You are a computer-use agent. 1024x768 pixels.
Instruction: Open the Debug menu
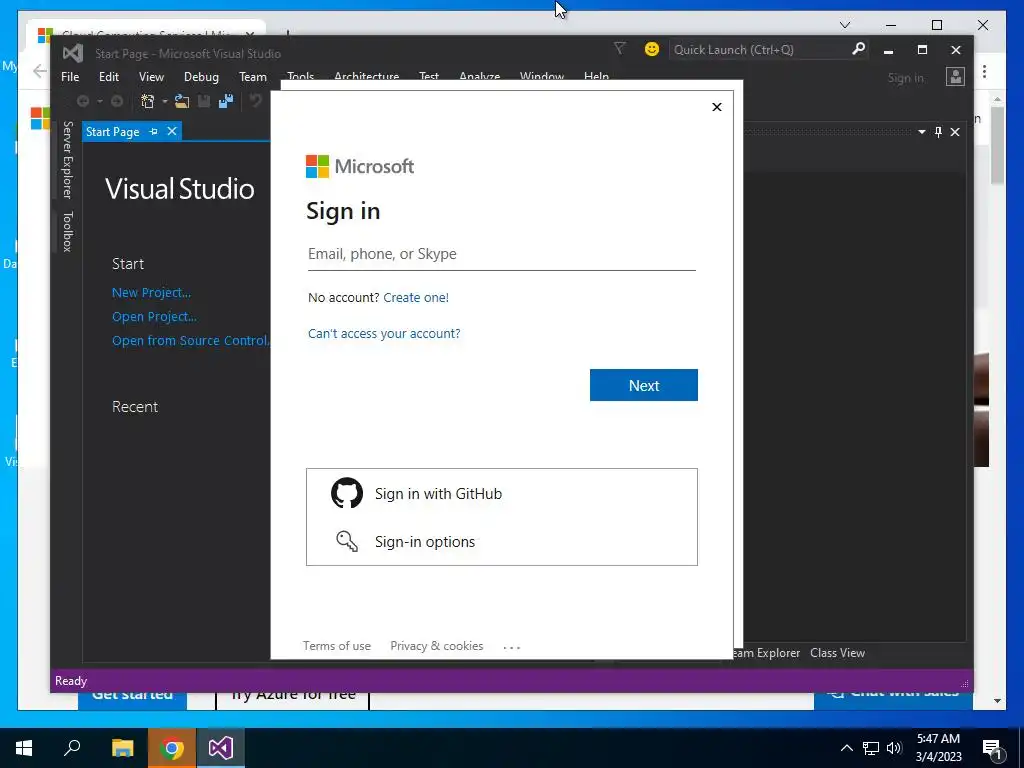coord(201,76)
